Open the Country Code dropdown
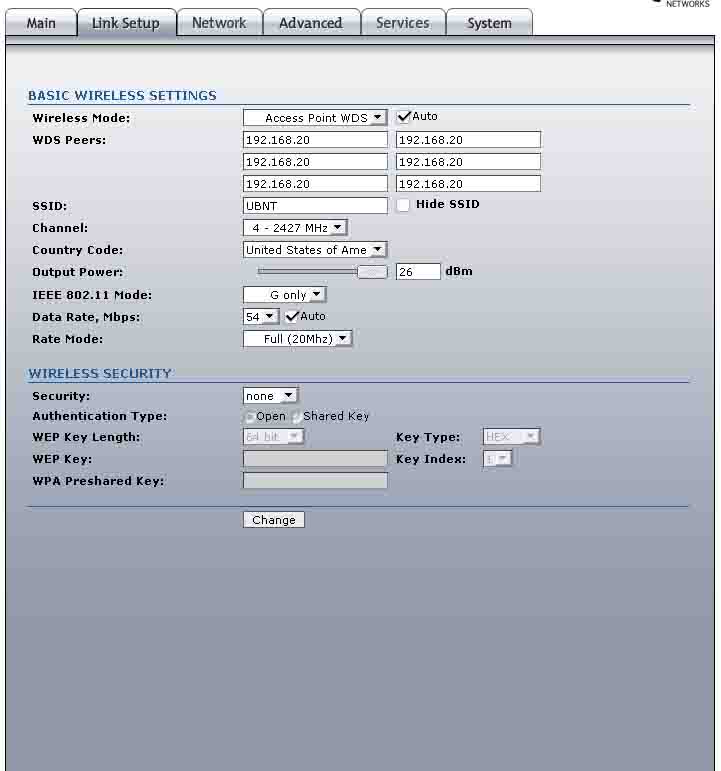 coord(315,250)
